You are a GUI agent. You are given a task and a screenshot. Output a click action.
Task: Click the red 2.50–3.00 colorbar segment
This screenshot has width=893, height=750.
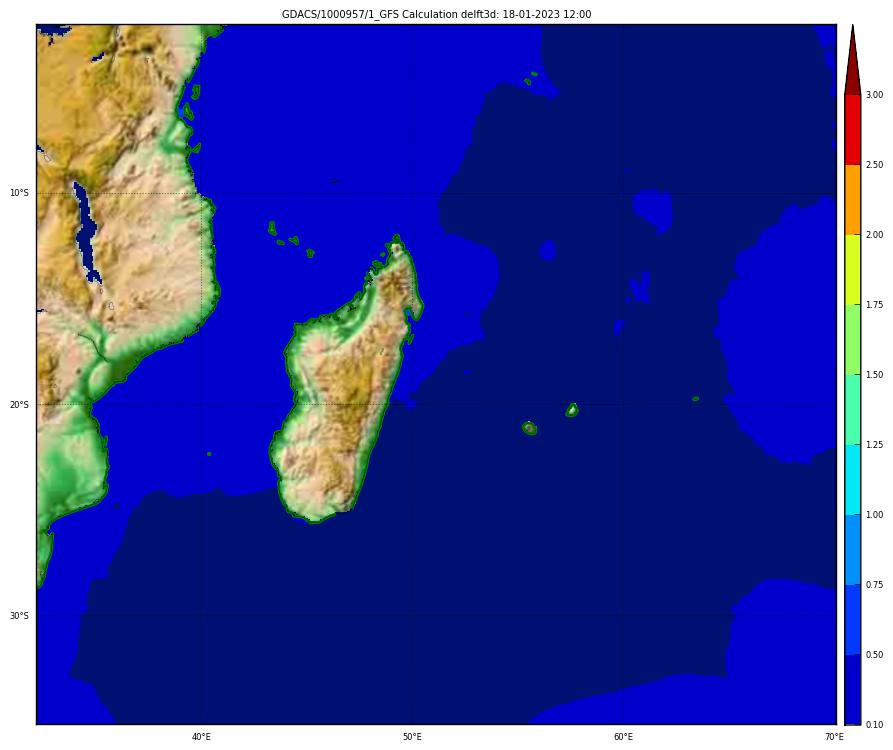point(852,130)
